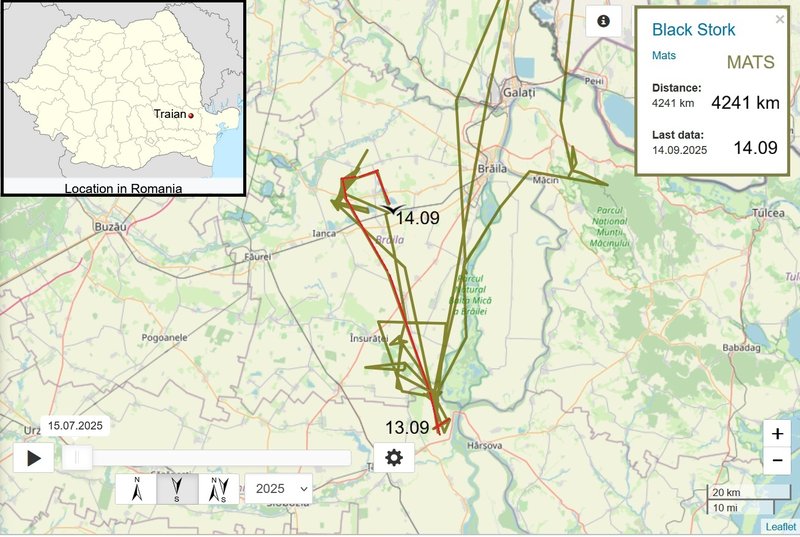This screenshot has height=537, width=800.
Task: Click the 14.09 track date label
Action: tap(418, 218)
